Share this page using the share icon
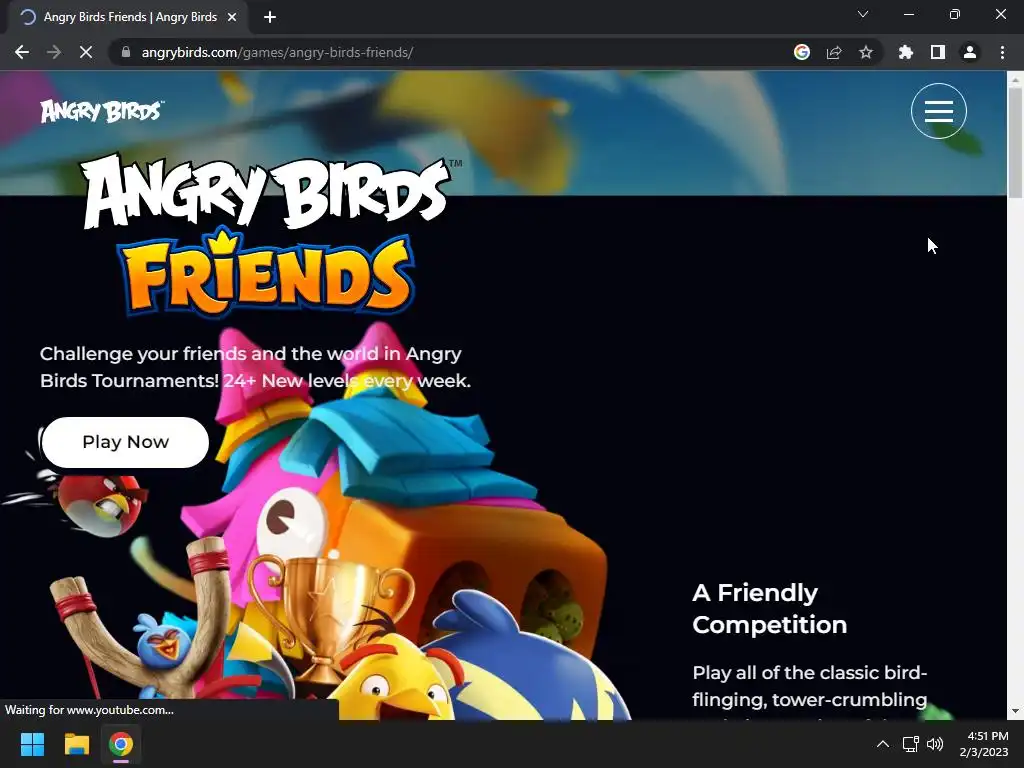1024x768 pixels. pos(833,52)
